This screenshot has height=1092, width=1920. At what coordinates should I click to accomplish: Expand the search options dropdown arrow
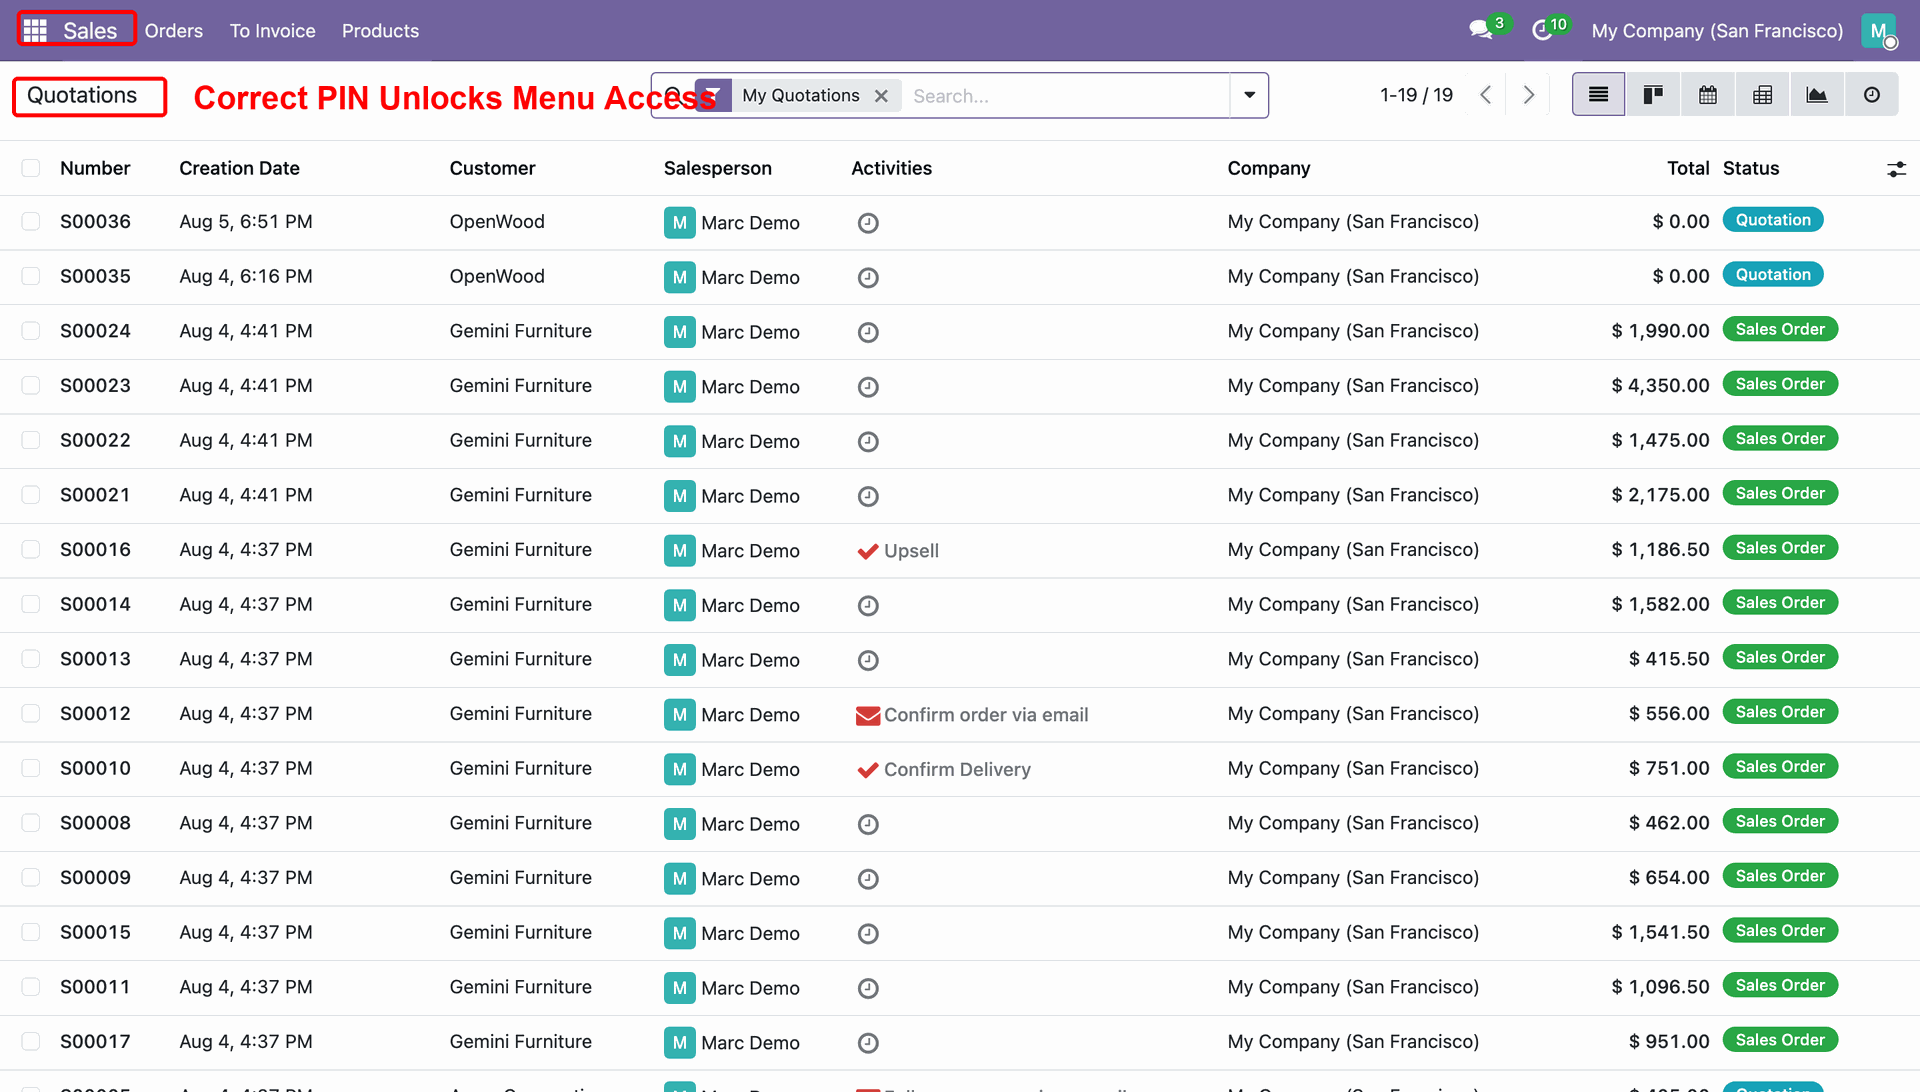point(1249,95)
